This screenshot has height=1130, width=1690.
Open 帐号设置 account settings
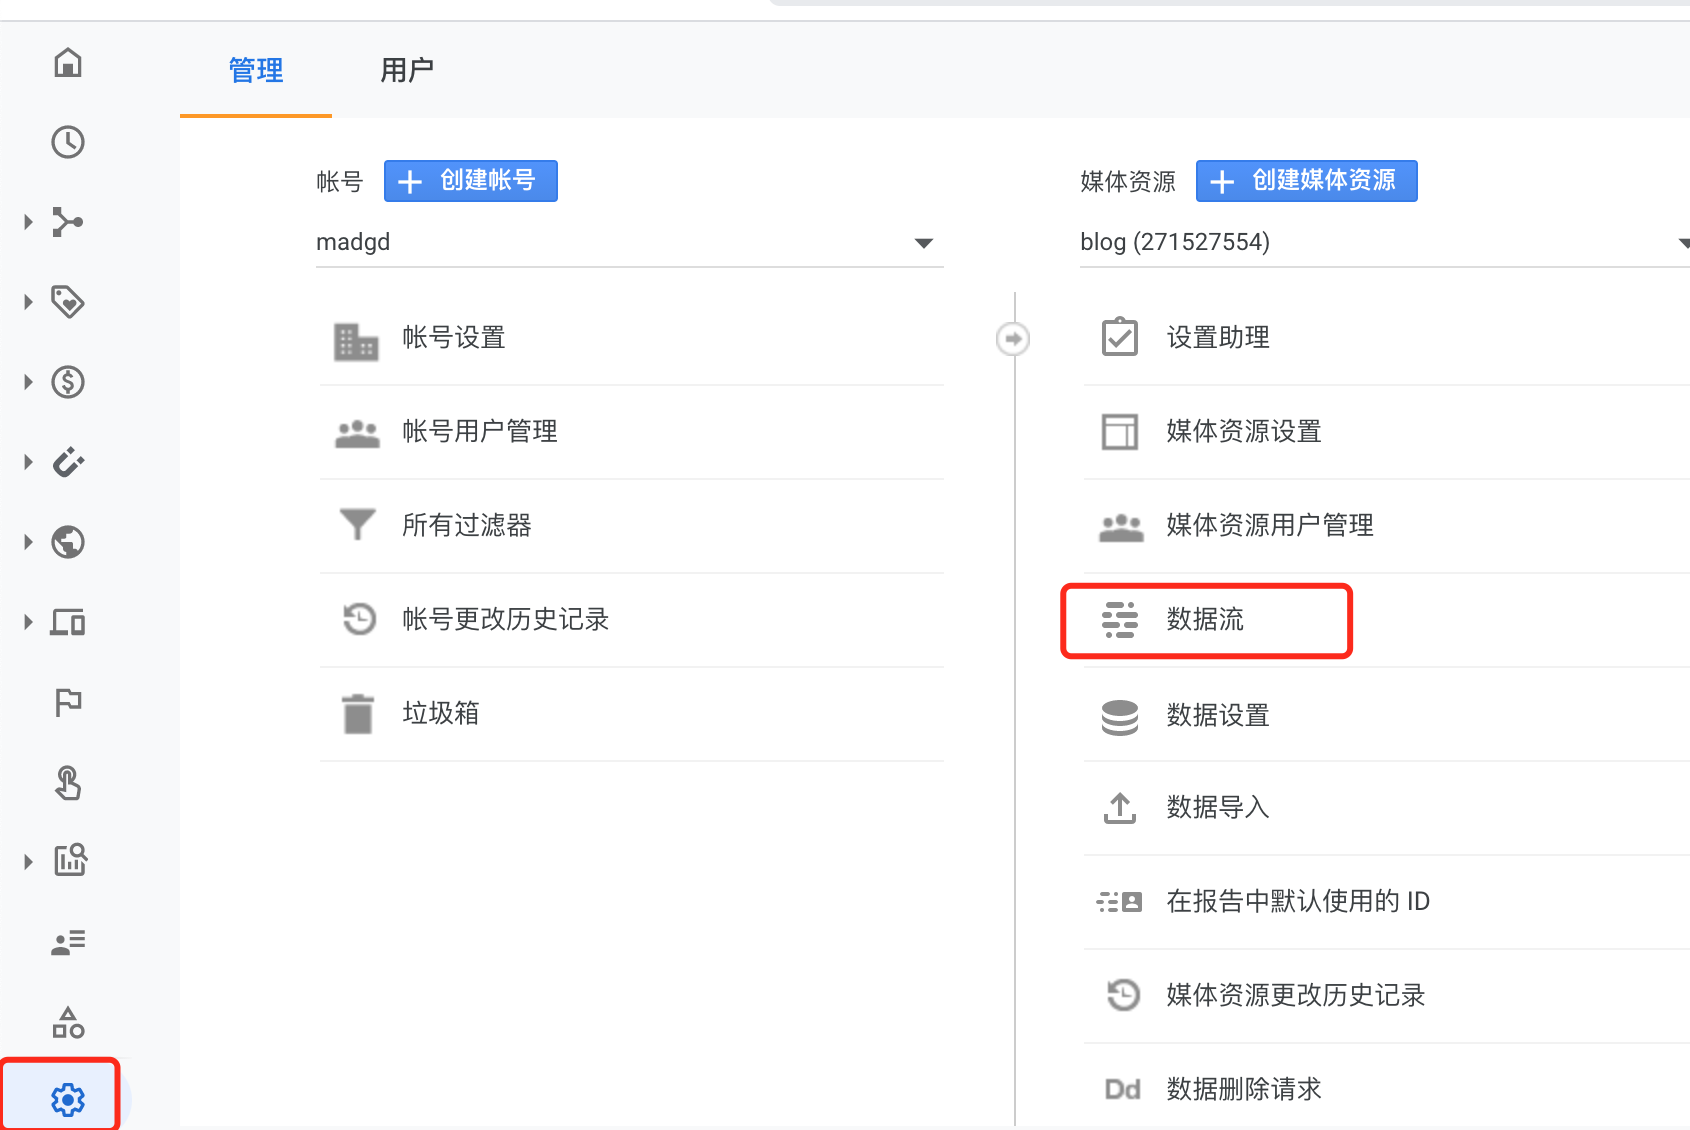pyautogui.click(x=453, y=338)
